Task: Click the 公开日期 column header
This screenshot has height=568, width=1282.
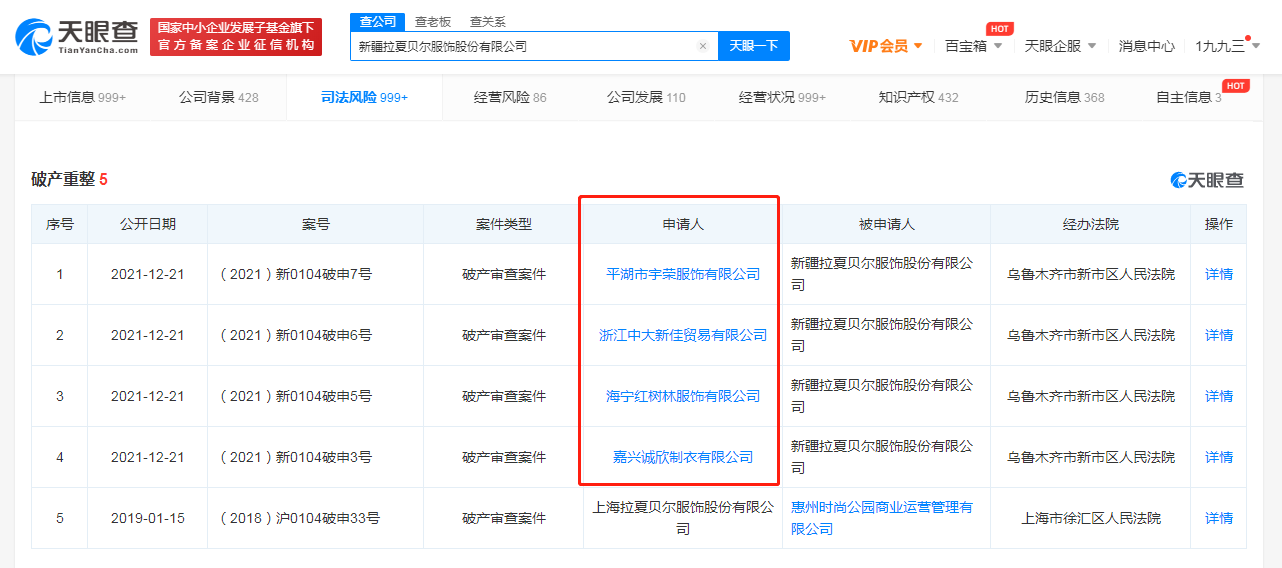Action: click(x=147, y=224)
